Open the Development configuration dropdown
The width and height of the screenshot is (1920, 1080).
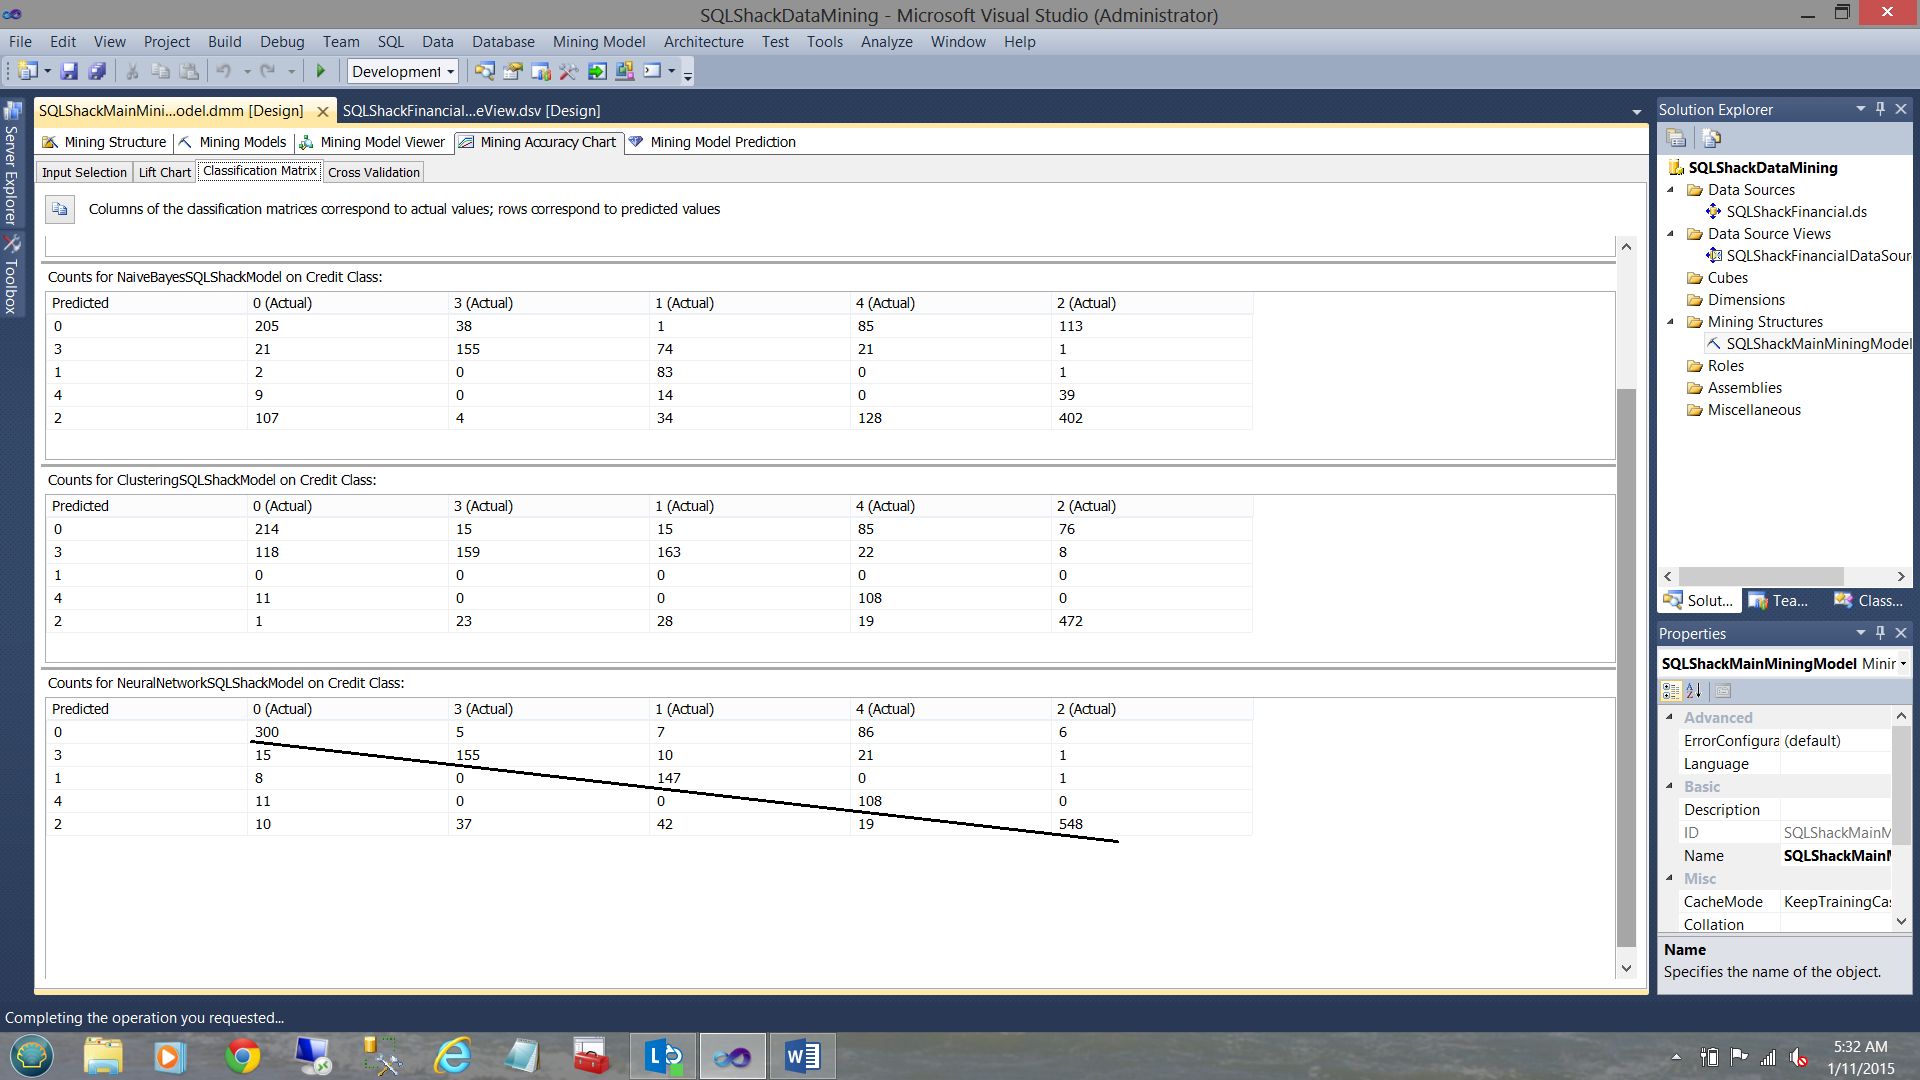pos(403,71)
